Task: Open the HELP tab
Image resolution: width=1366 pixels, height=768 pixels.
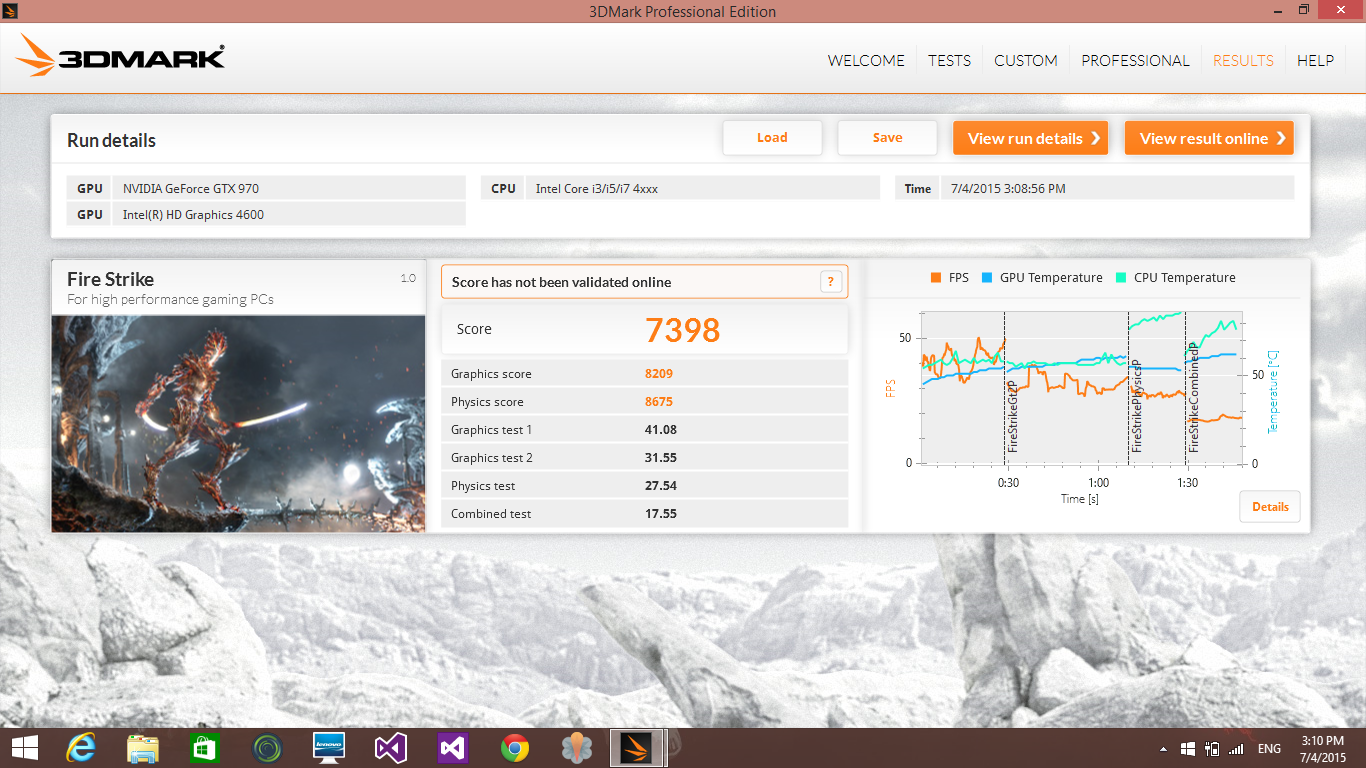Action: (x=1315, y=60)
